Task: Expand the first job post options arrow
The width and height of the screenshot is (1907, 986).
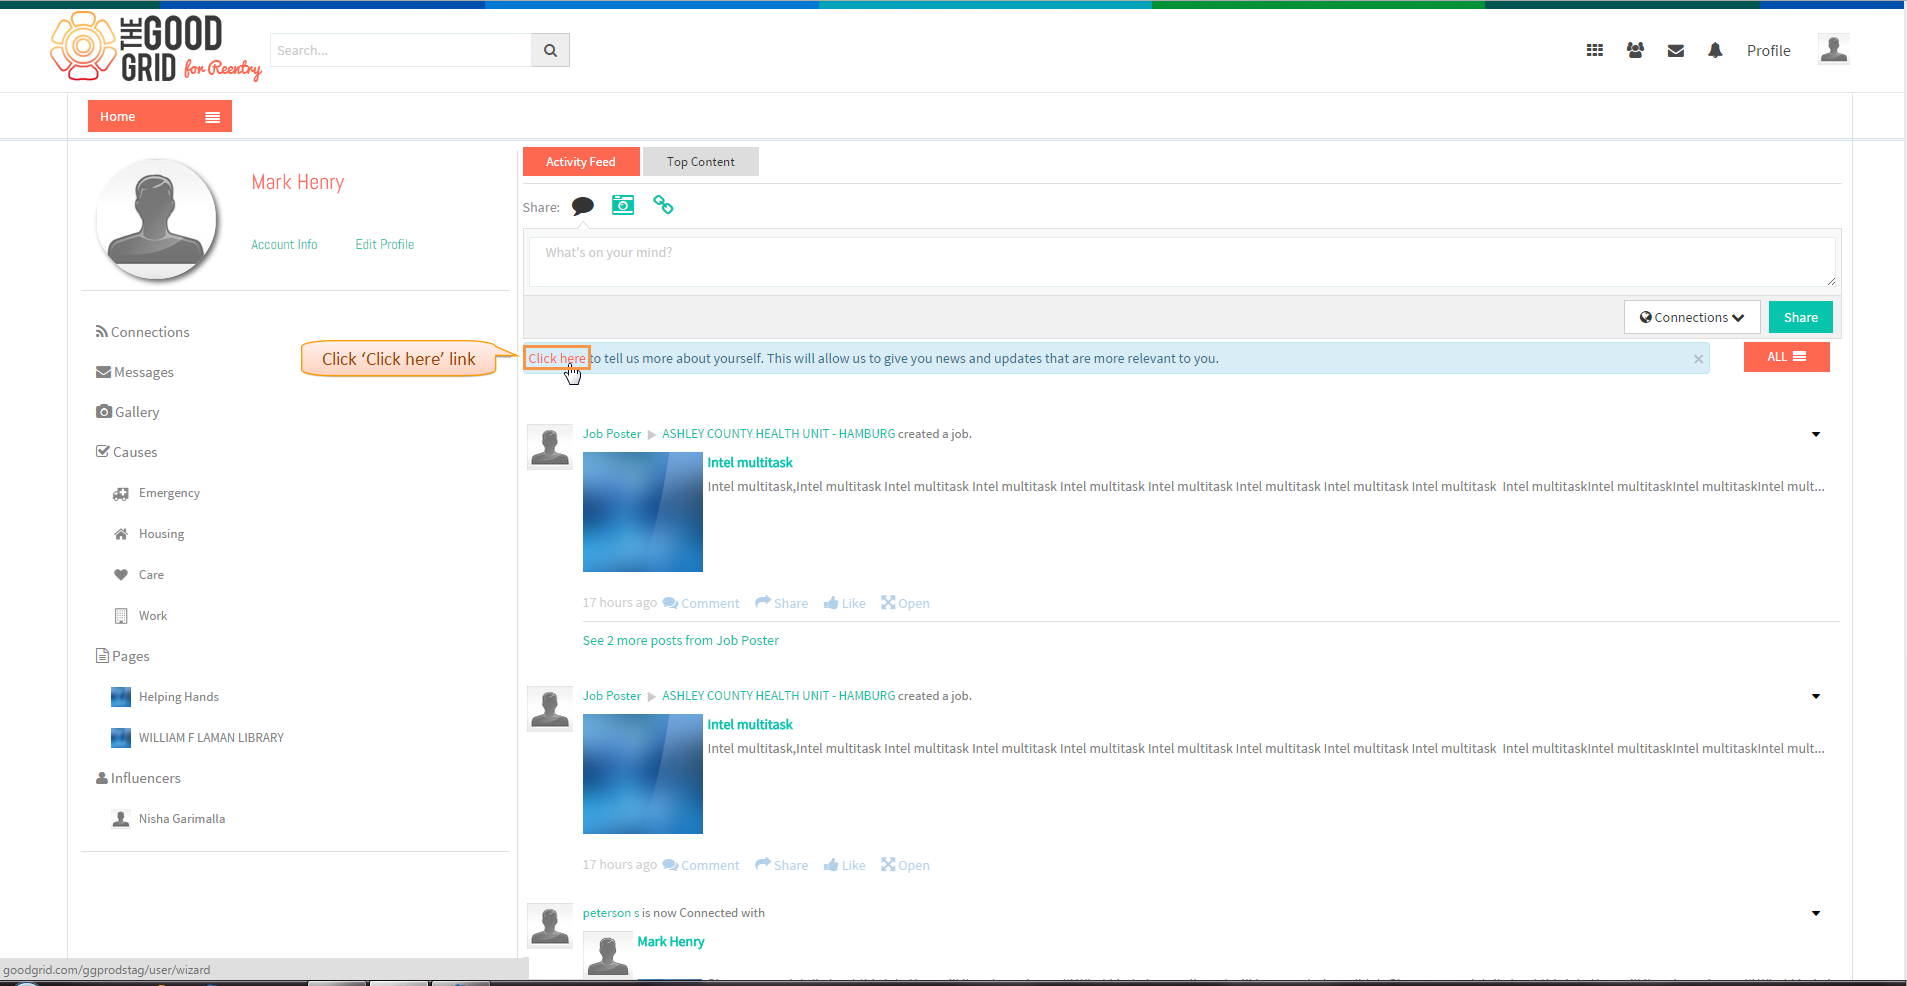Action: pos(1816,434)
